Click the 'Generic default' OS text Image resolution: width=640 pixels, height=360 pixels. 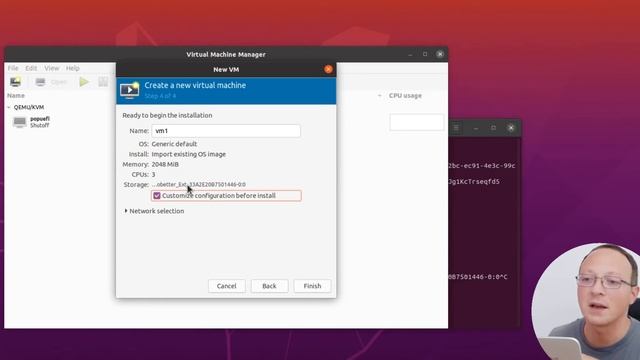(174, 144)
